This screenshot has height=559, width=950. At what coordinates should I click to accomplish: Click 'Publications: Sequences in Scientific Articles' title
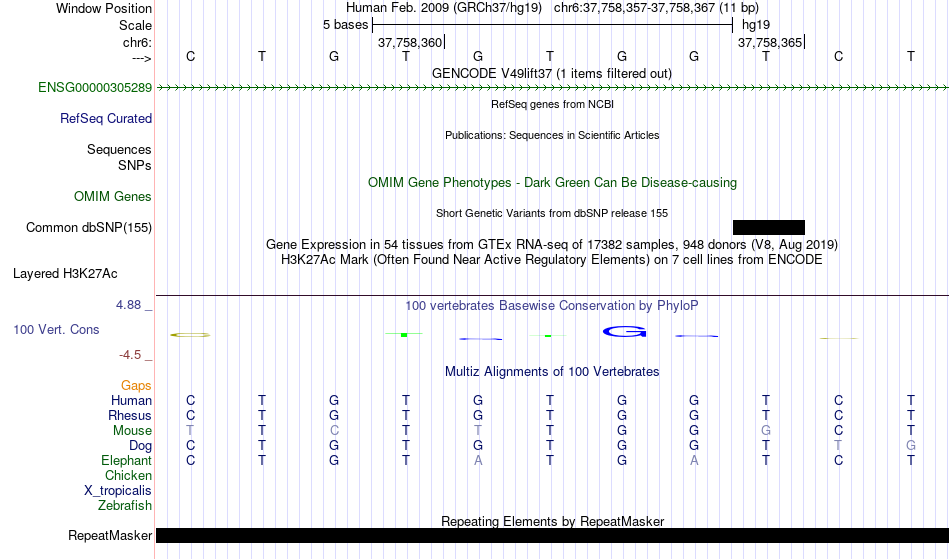point(552,135)
